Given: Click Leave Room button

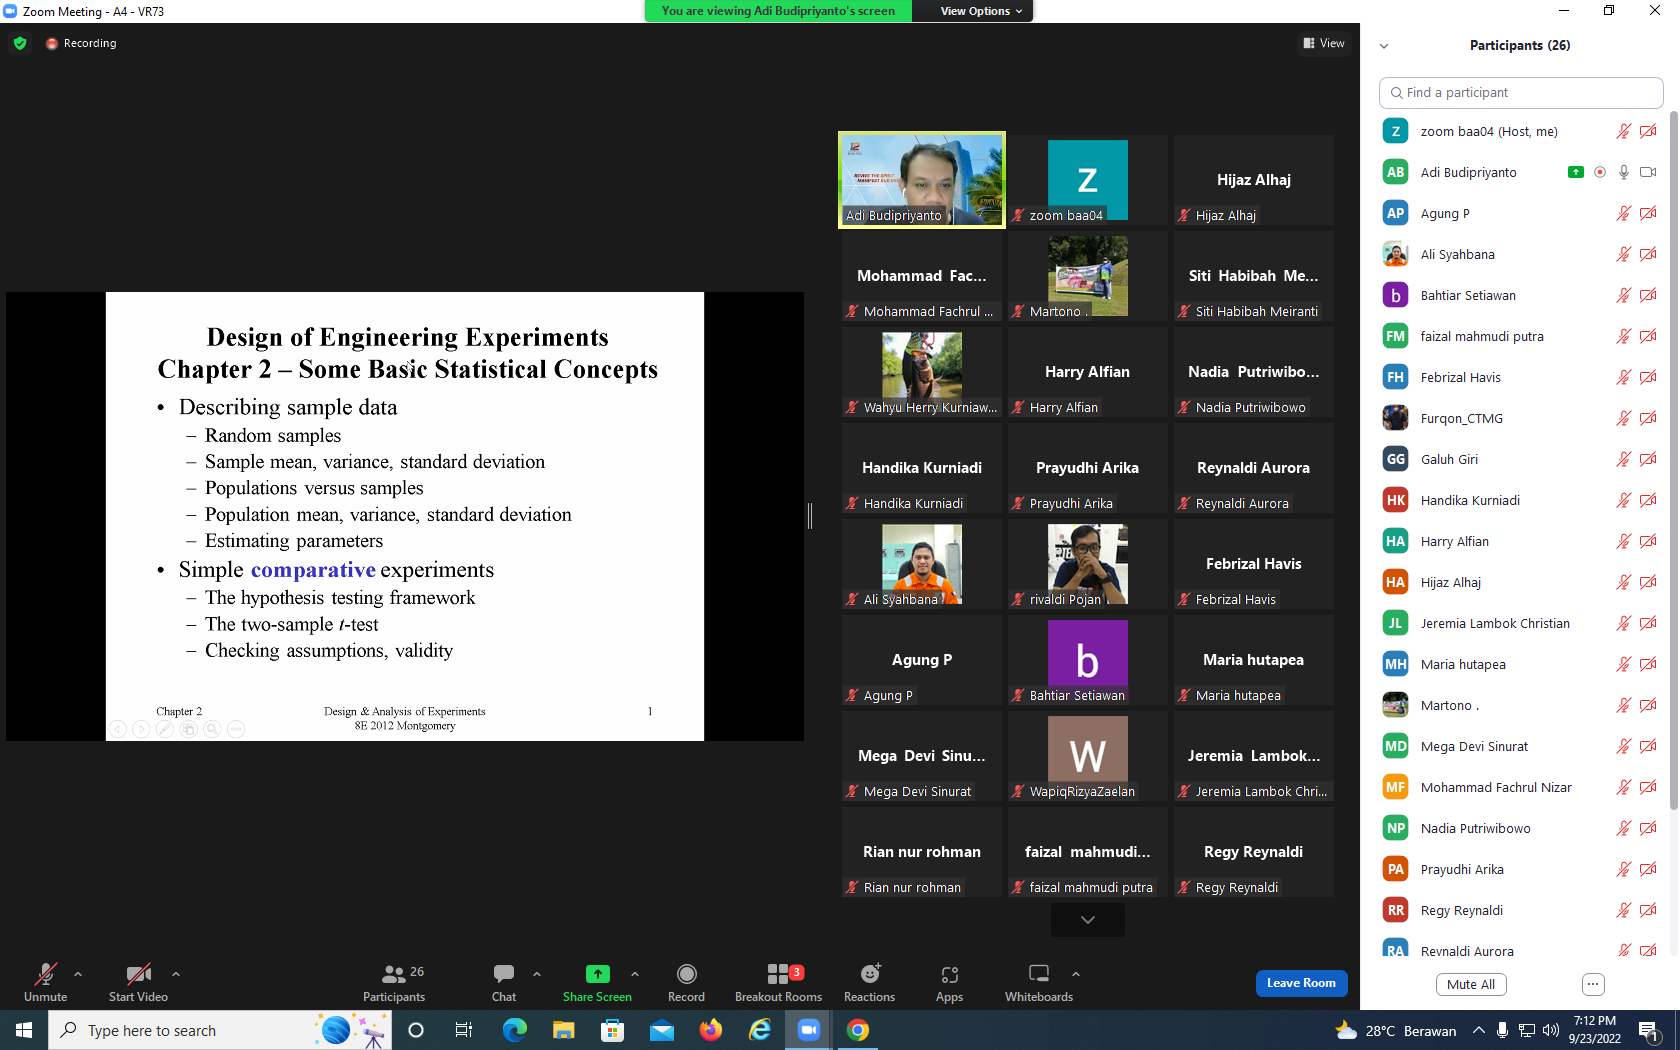Looking at the screenshot, I should [x=1301, y=983].
